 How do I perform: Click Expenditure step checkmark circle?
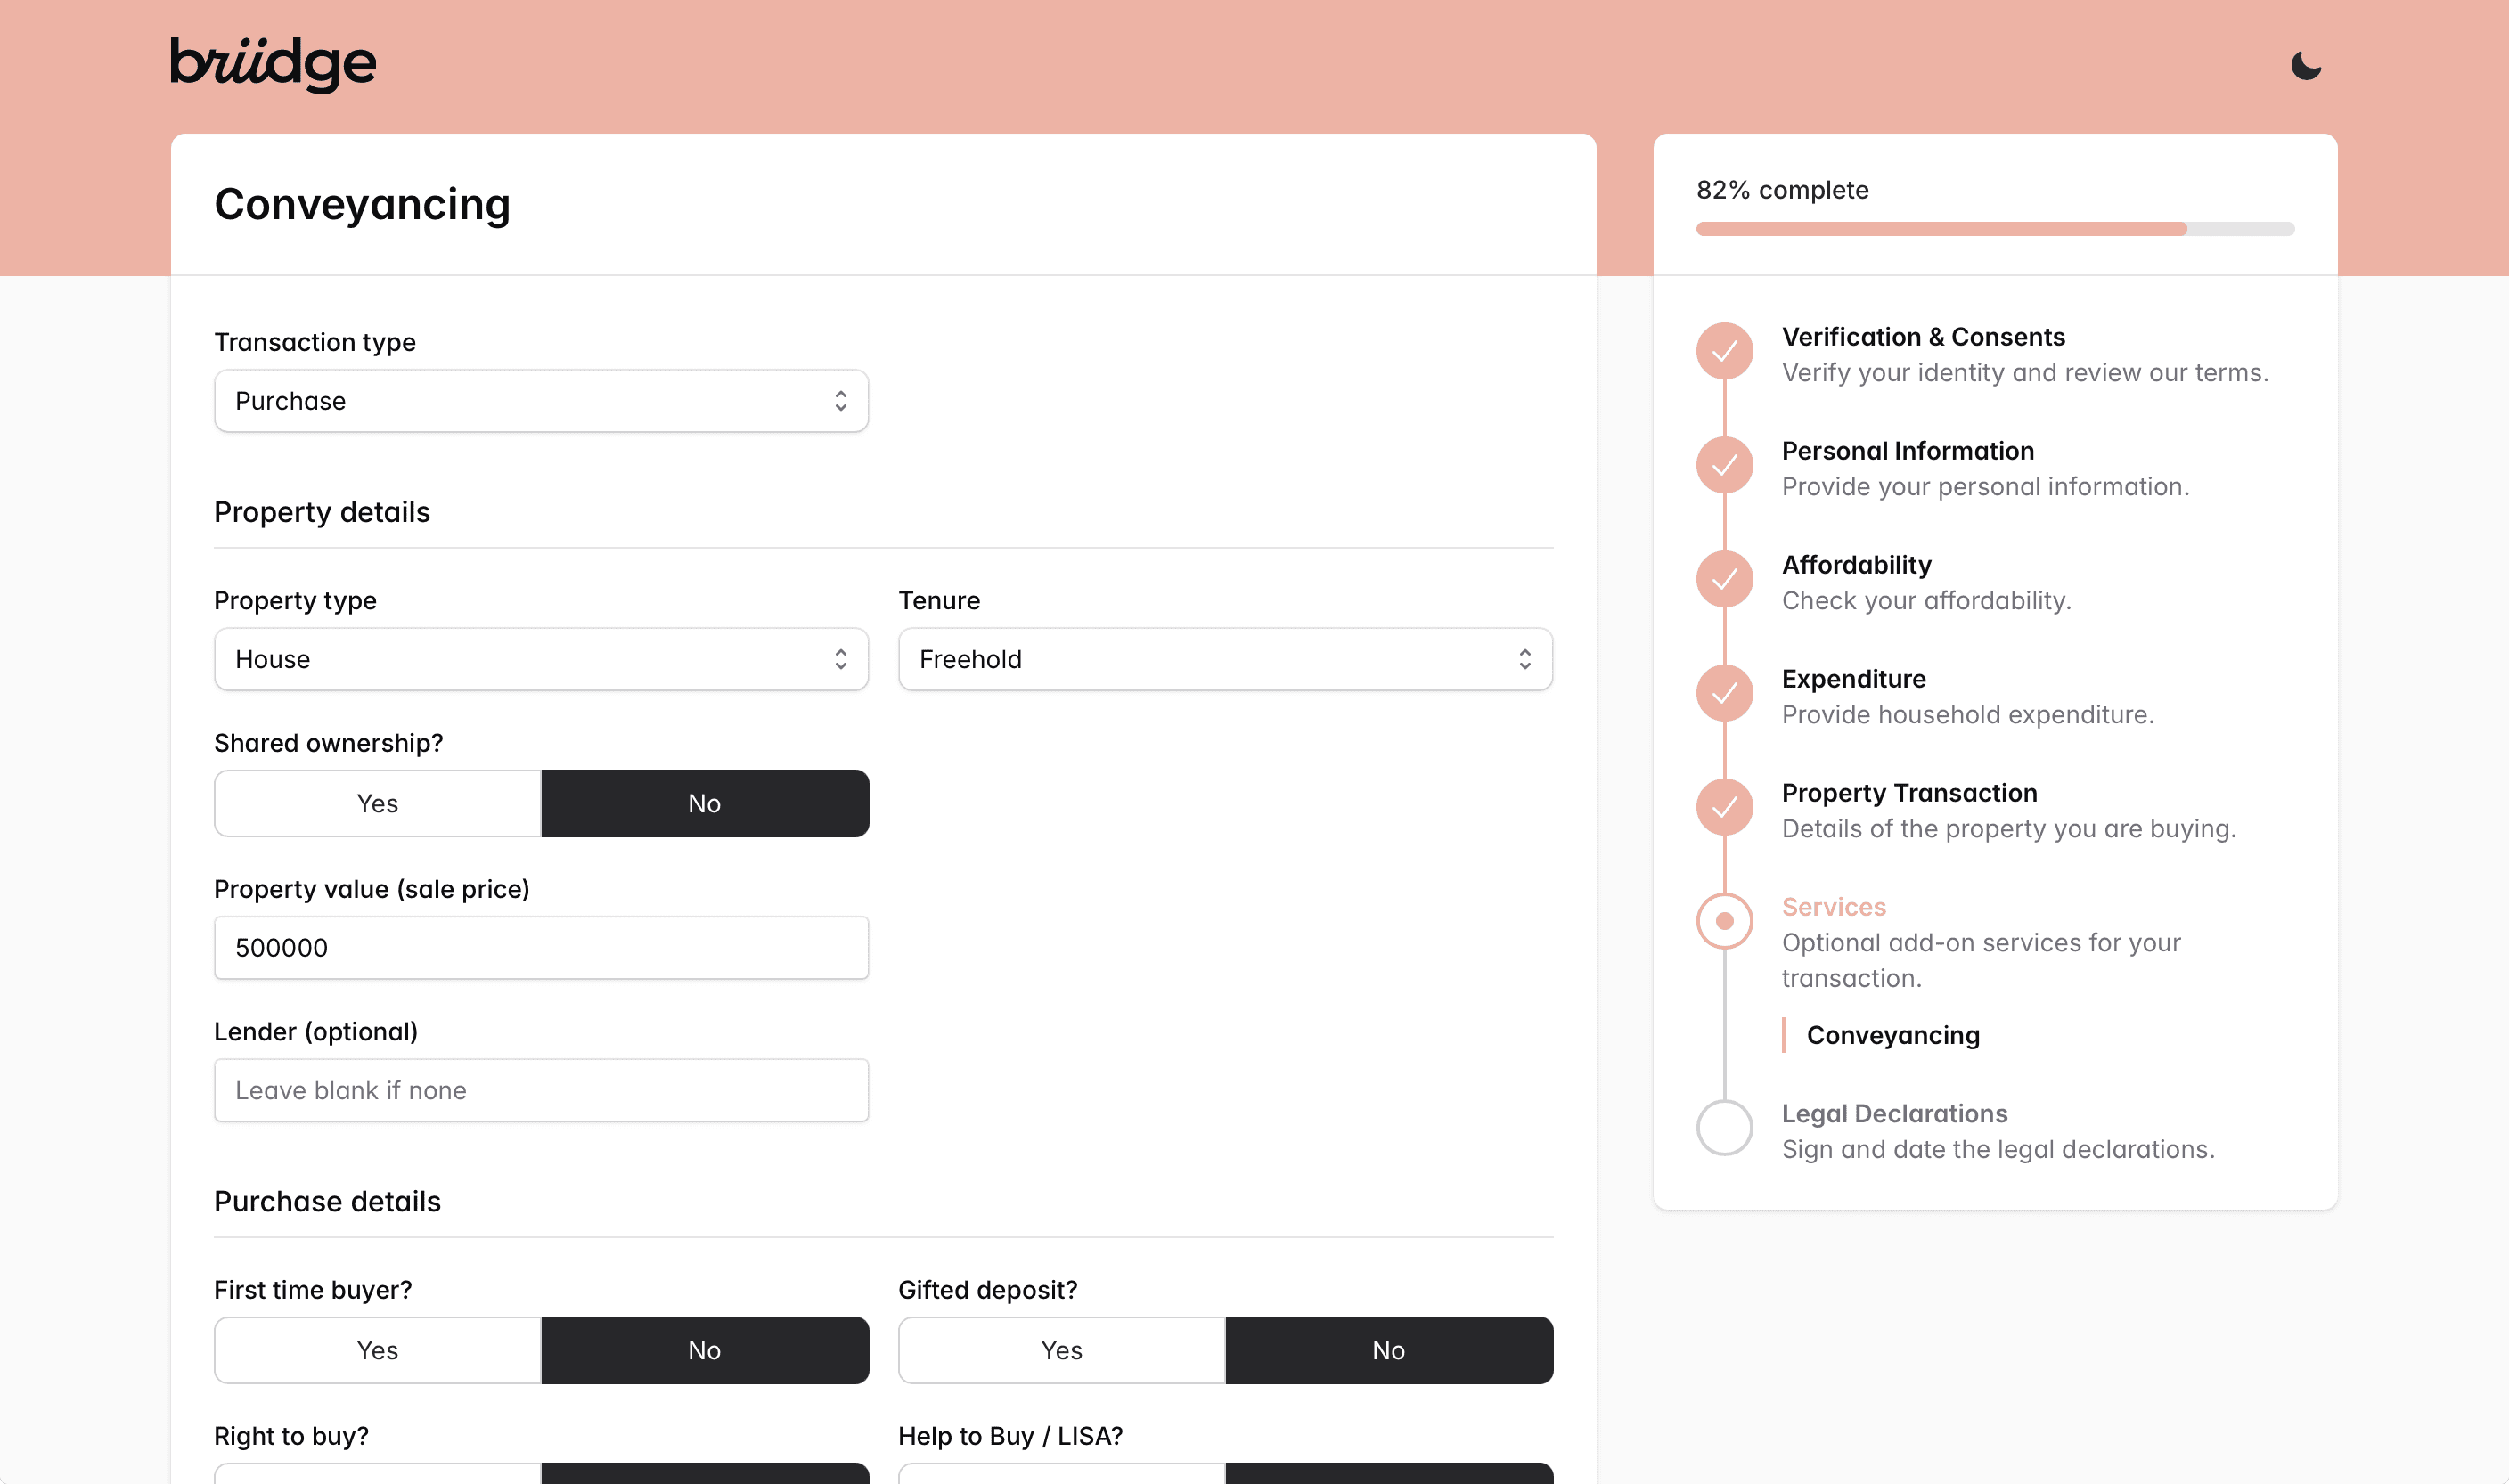[1724, 693]
